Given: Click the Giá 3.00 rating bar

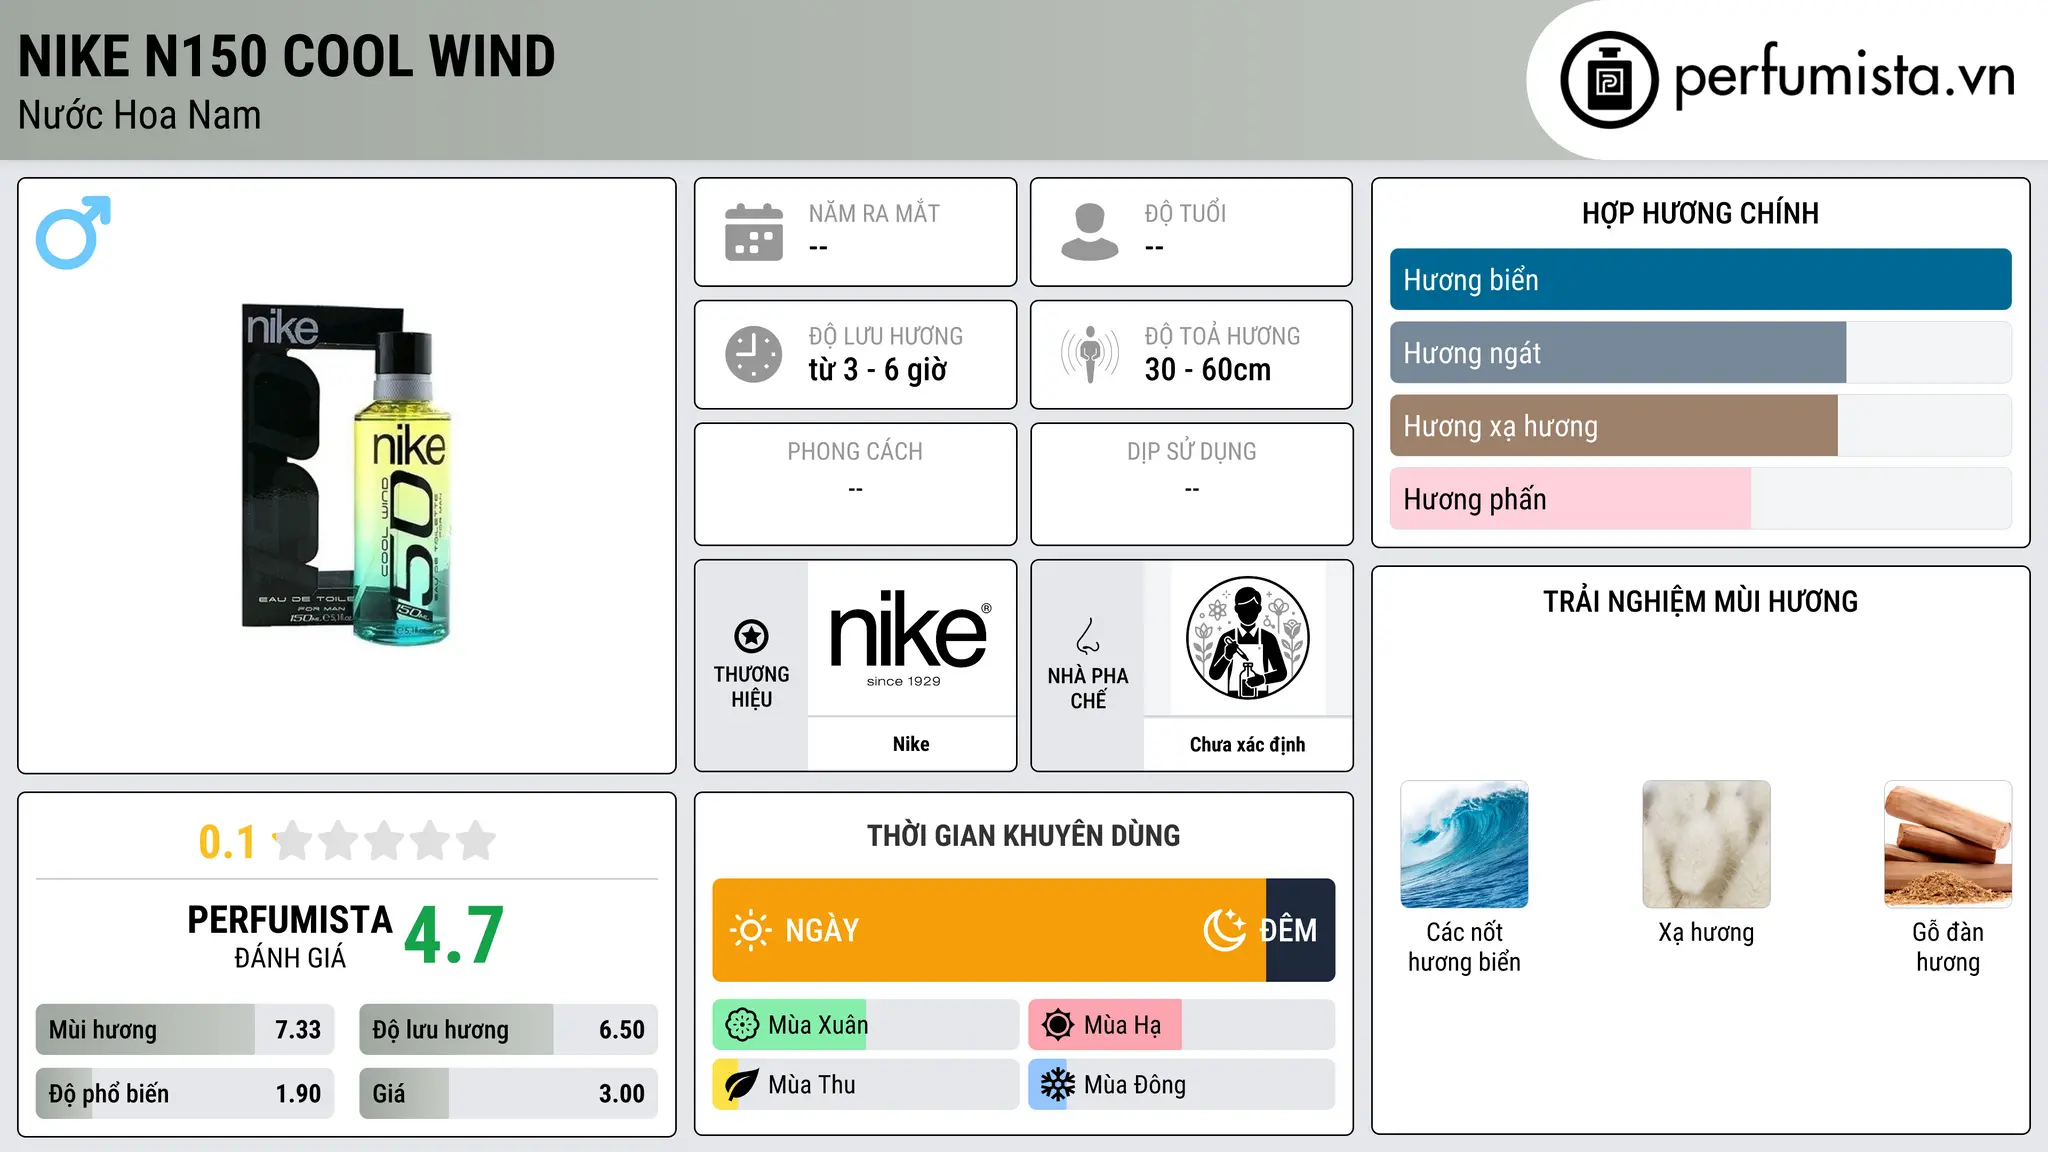Looking at the screenshot, I should pyautogui.click(x=508, y=1094).
